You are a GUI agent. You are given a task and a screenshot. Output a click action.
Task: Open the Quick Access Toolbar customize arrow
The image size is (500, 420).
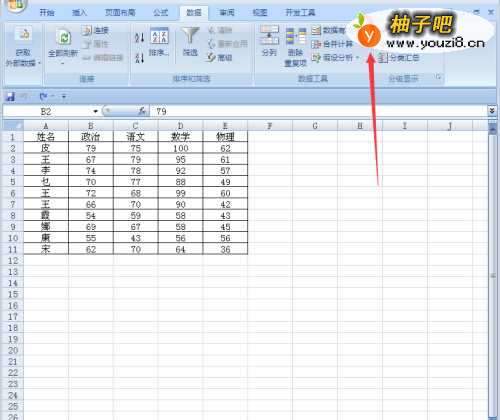[63, 97]
